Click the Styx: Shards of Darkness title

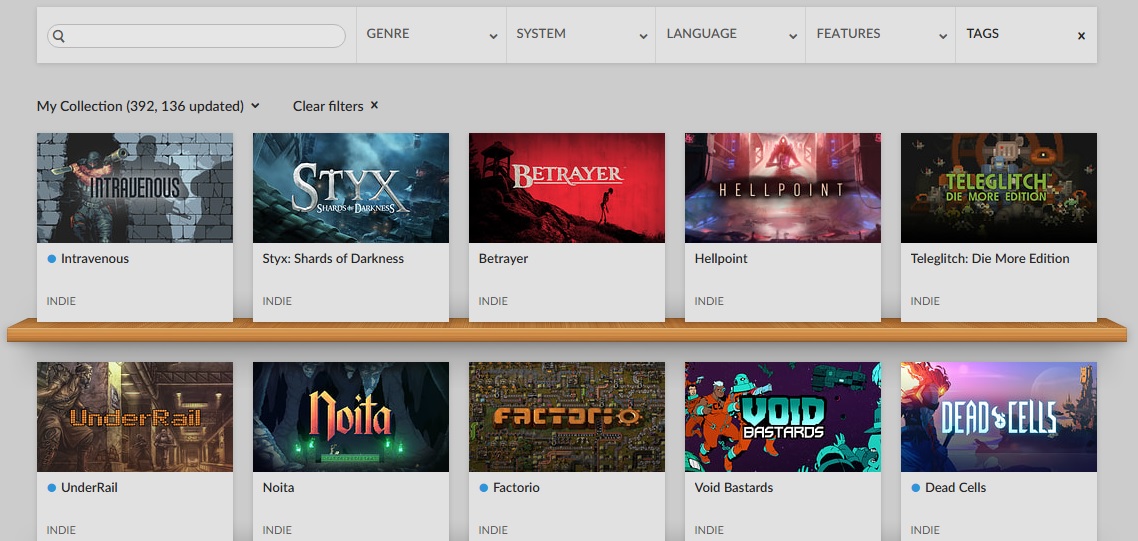click(x=333, y=259)
